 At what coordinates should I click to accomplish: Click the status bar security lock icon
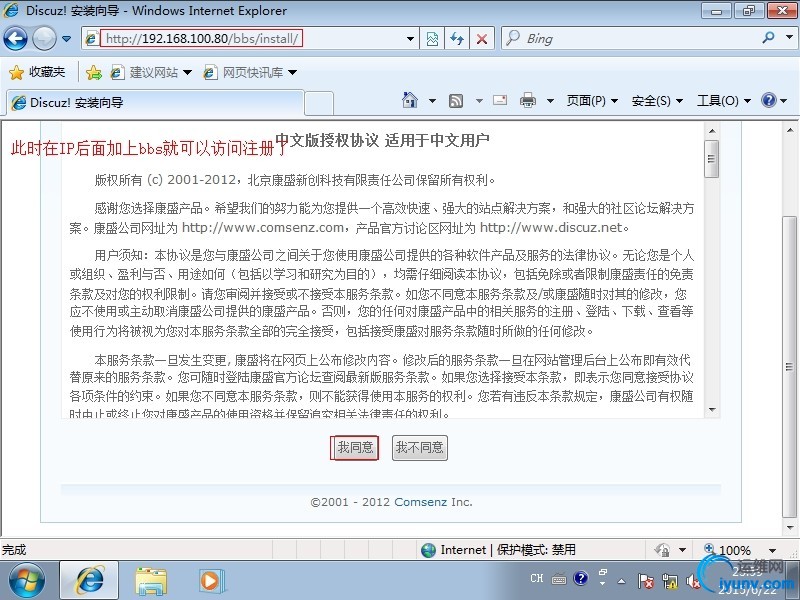(662, 550)
